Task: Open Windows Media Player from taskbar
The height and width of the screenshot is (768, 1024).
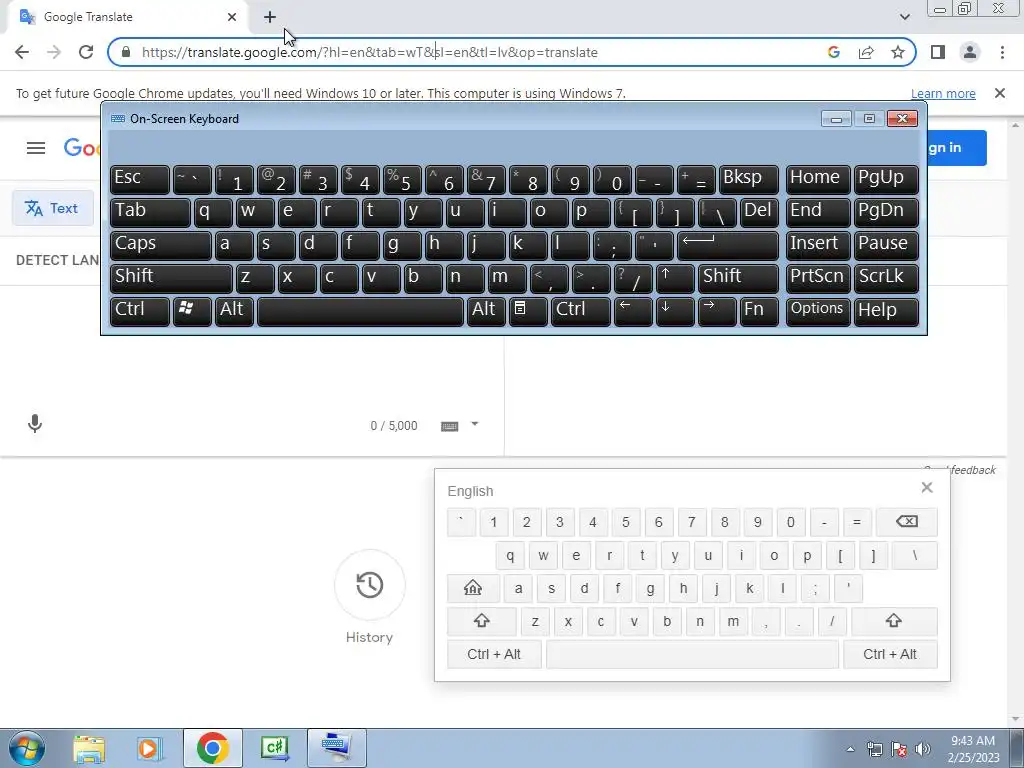Action: [149, 748]
